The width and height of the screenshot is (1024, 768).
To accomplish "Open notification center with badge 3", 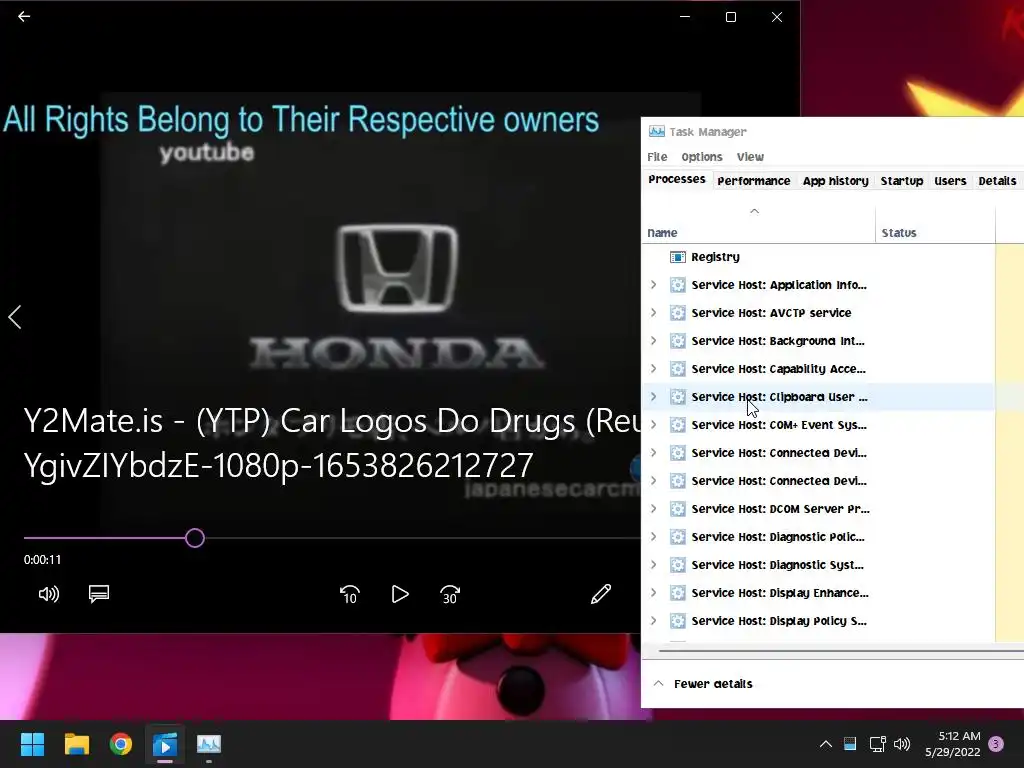I will coord(996,744).
